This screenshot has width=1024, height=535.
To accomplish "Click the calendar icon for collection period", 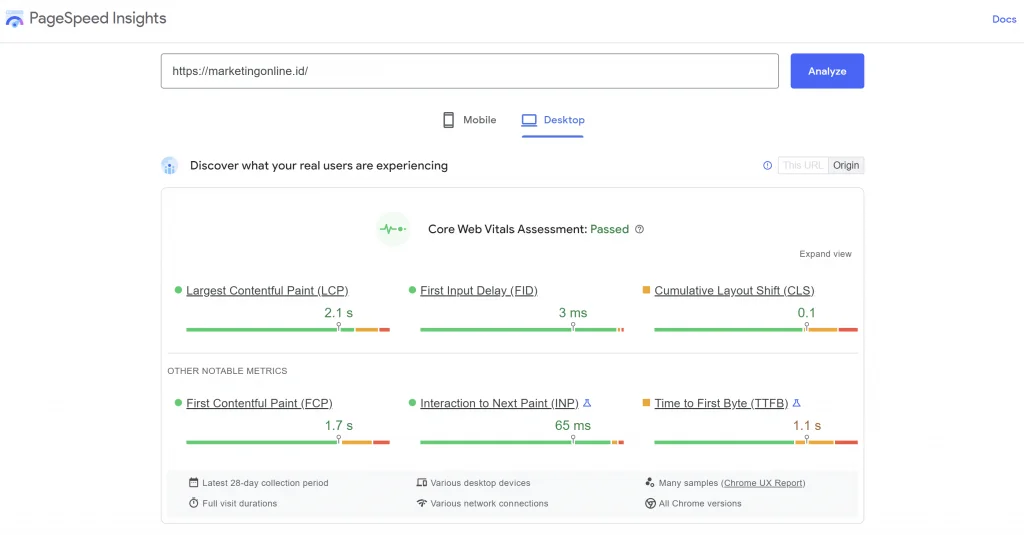I will pos(193,483).
